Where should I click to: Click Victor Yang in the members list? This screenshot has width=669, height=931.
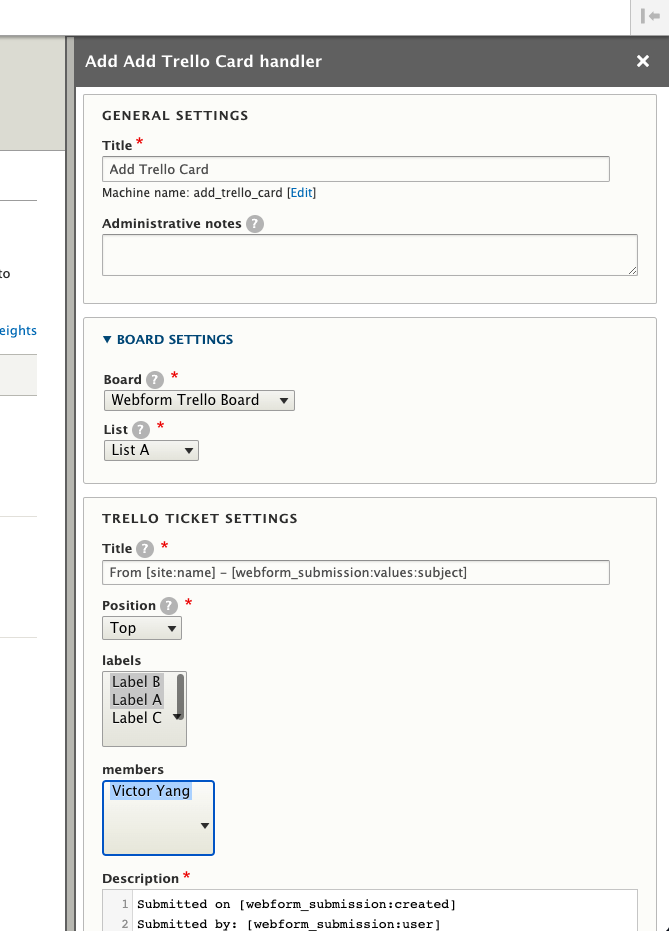click(x=150, y=790)
